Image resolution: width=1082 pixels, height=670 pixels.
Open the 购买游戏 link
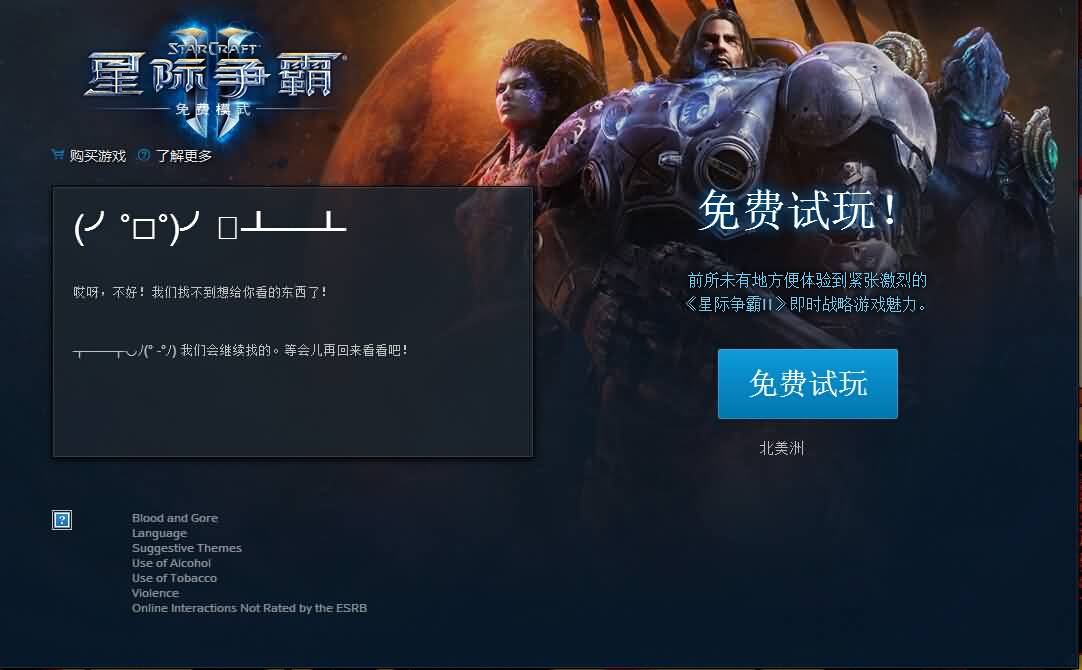(97, 156)
